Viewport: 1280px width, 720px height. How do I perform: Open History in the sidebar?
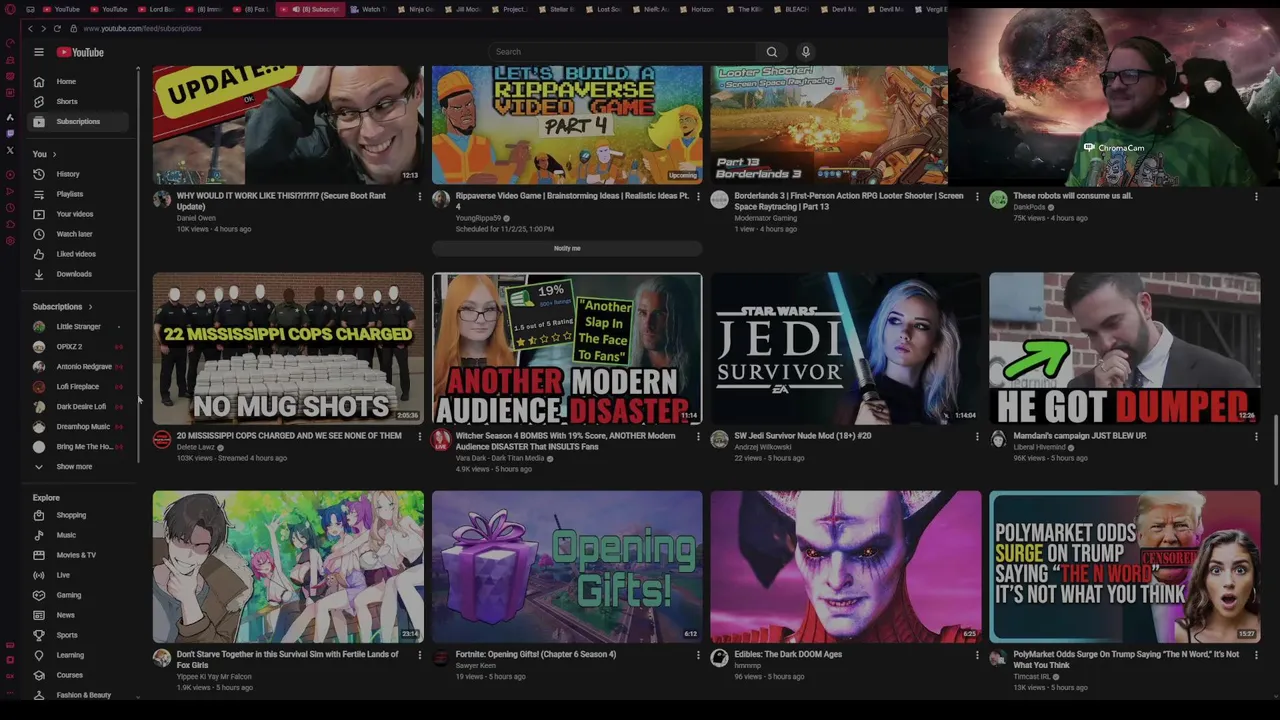tap(80, 174)
